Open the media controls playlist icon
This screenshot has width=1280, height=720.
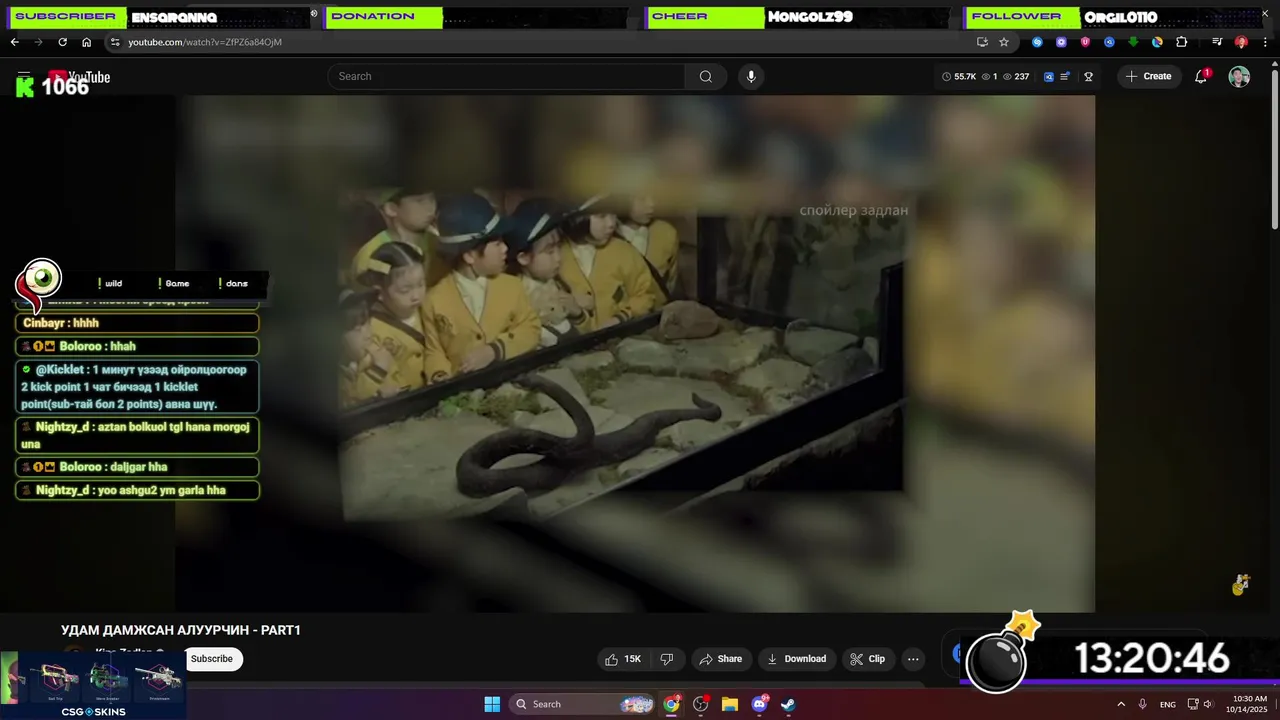point(1217,42)
